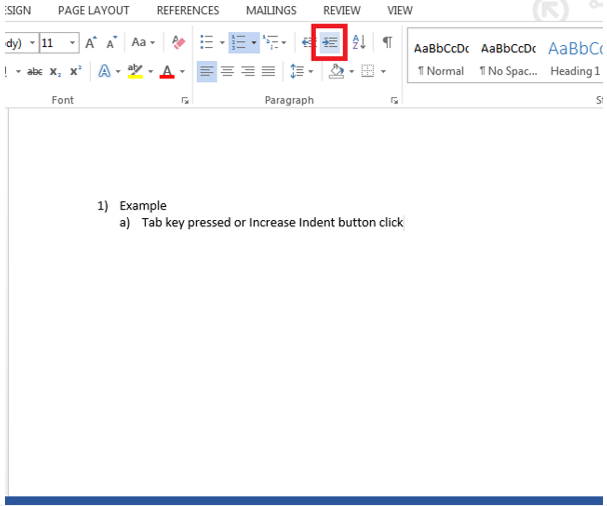Click inside the font size box
This screenshot has width=607, height=506.
[53, 43]
